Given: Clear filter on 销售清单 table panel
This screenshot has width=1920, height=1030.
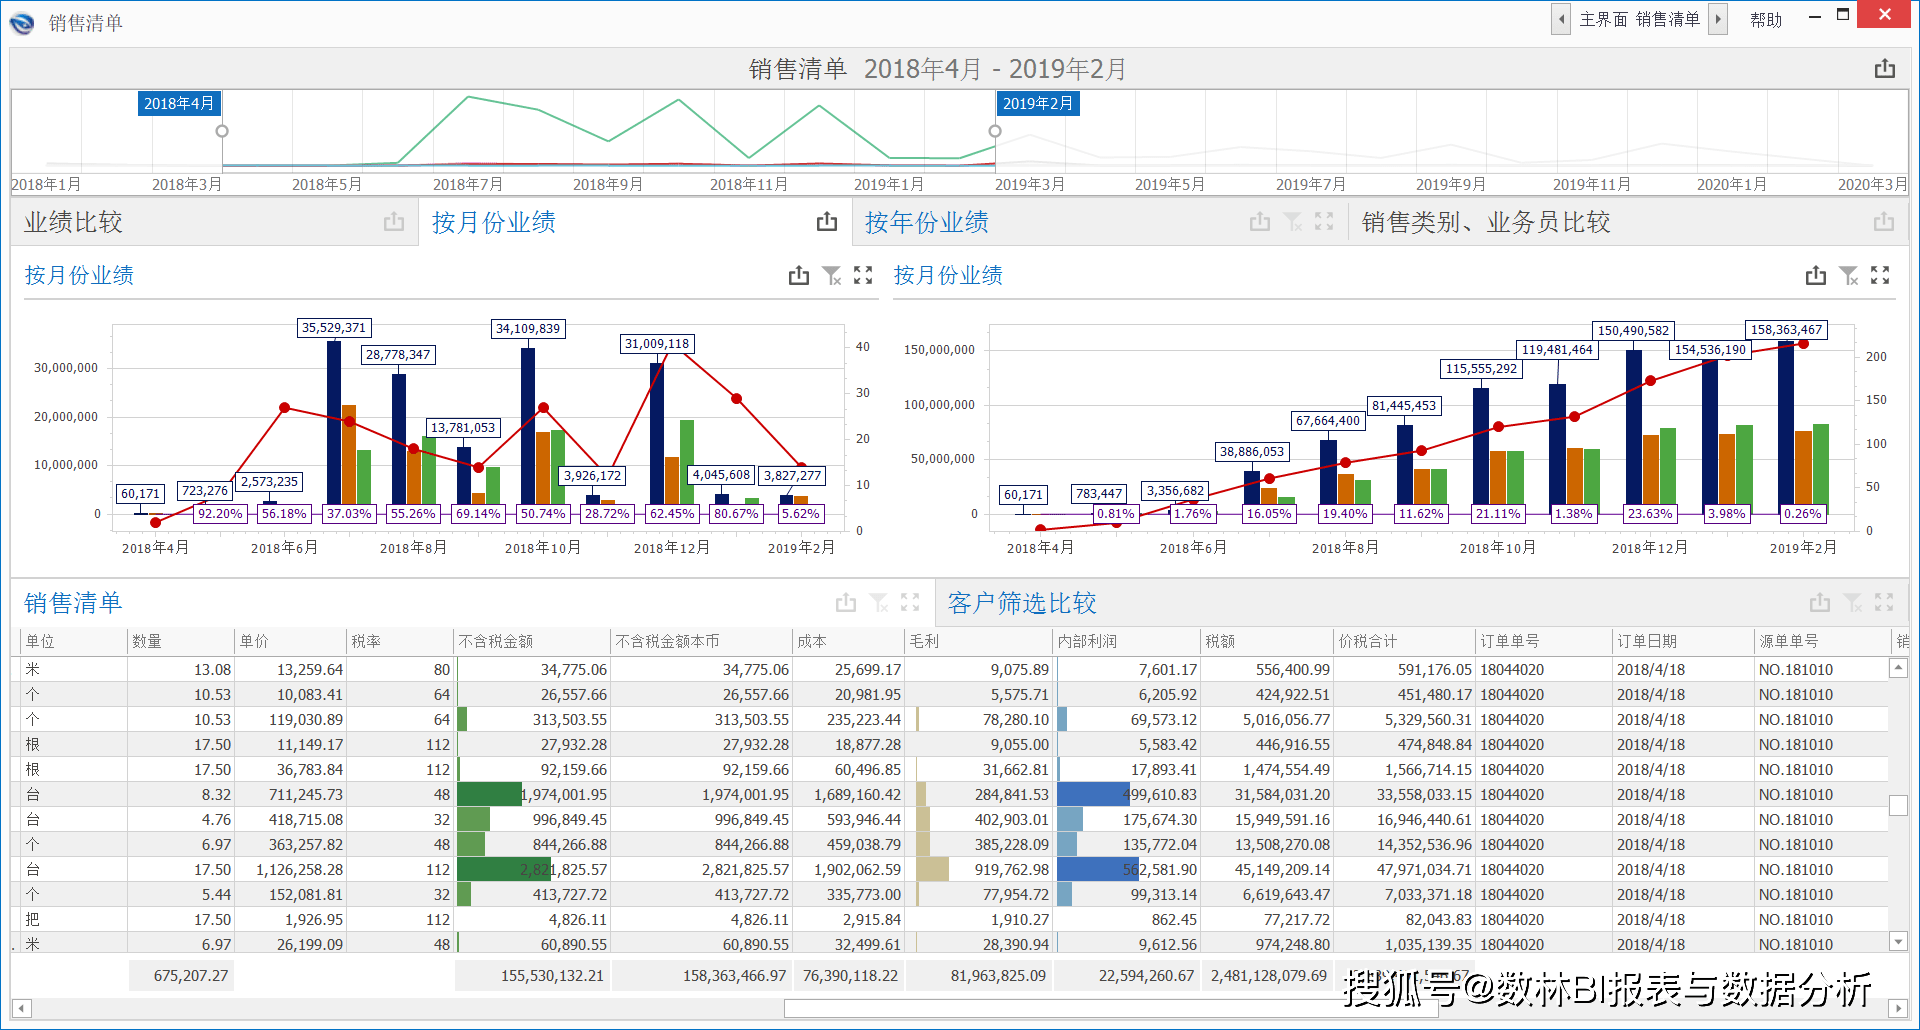Looking at the screenshot, I should (x=879, y=602).
